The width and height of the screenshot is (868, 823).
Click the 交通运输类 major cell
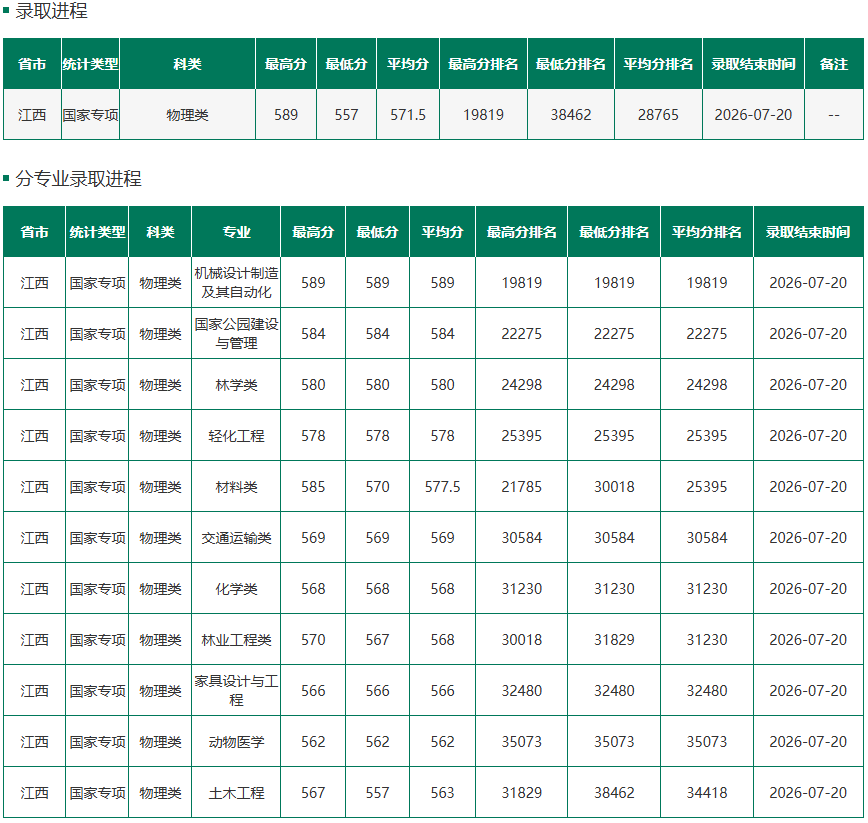[x=236, y=537]
